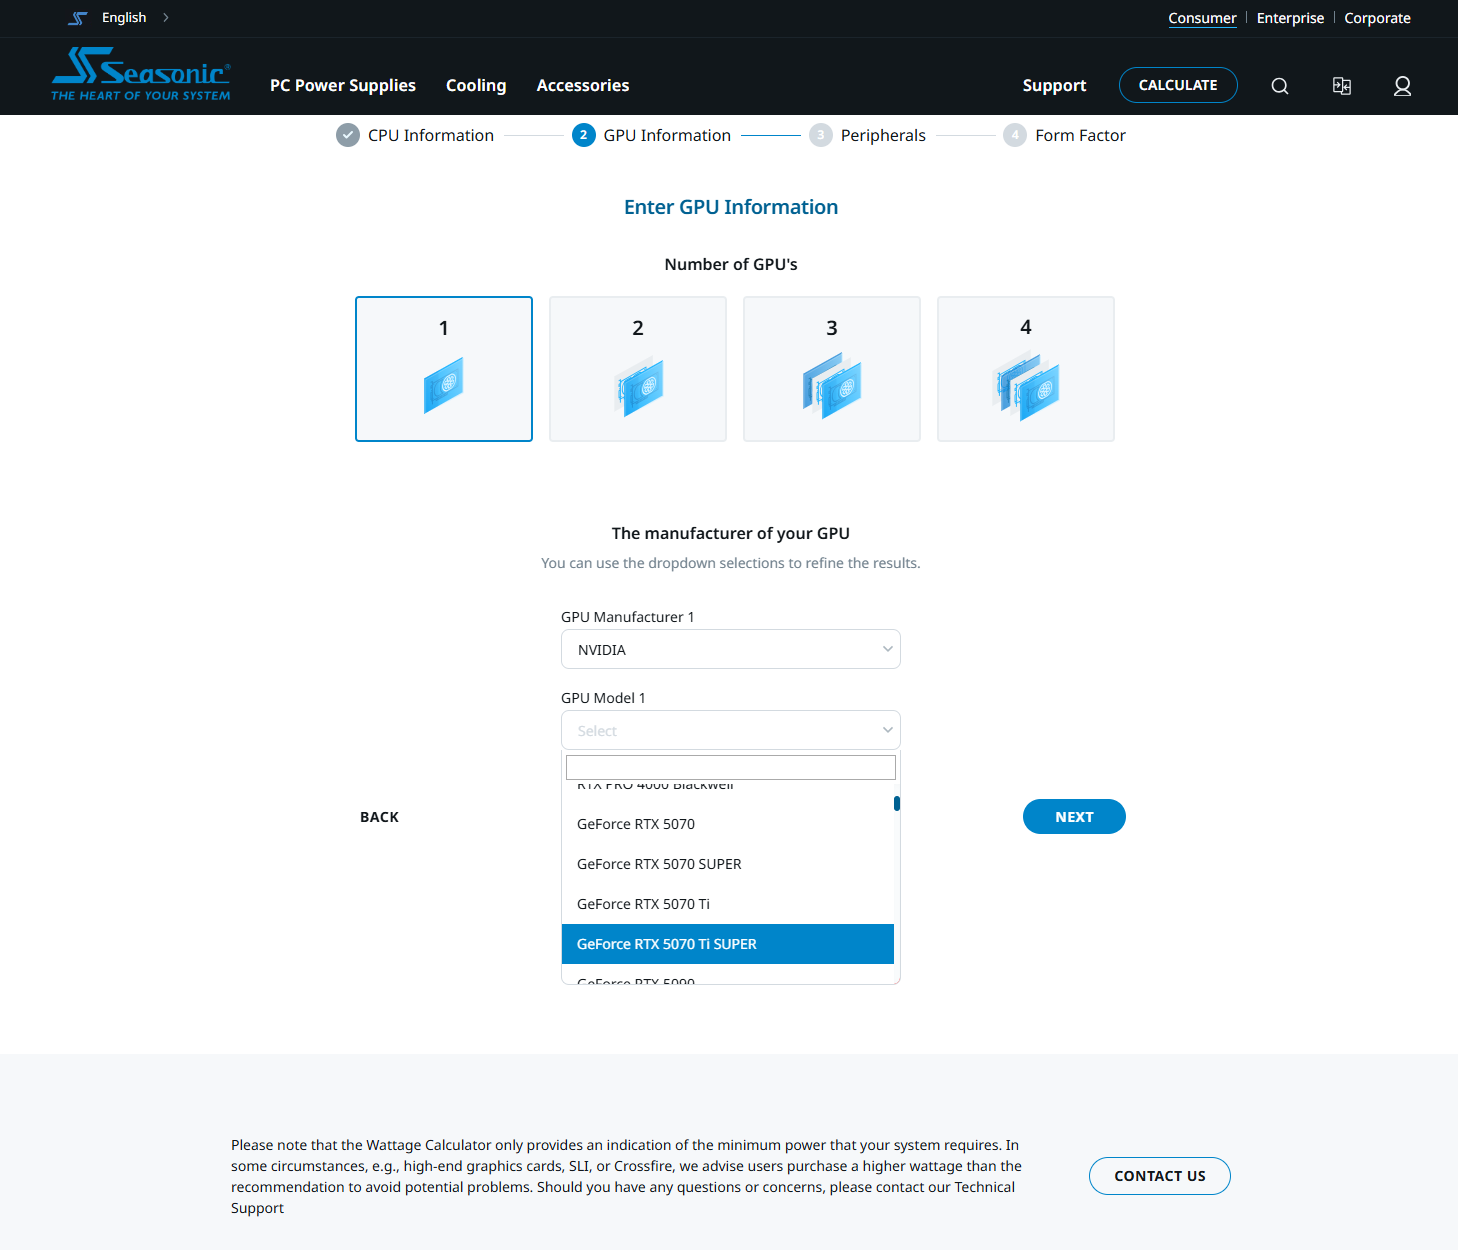This screenshot has height=1250, width=1458.
Task: Click the GPU model list scrollbar thumb
Action: point(897,803)
